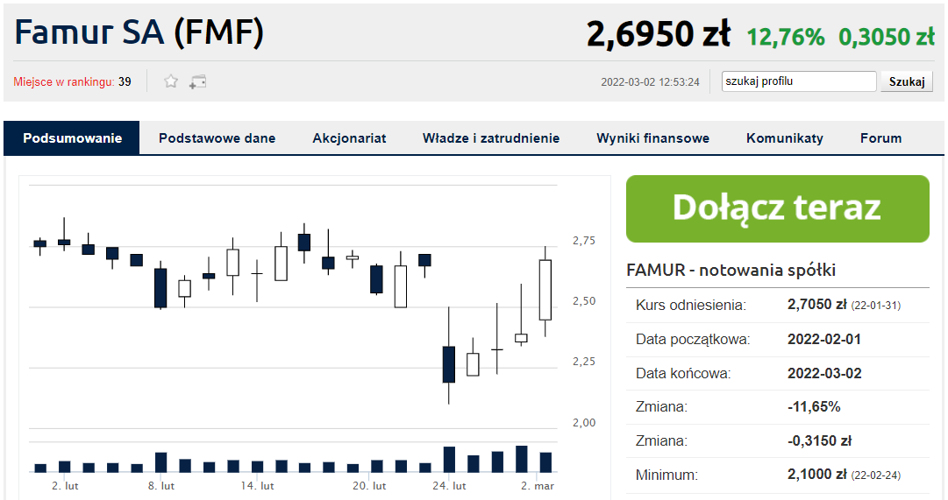
Task: Open the Komunikaty tab
Action: [x=785, y=138]
